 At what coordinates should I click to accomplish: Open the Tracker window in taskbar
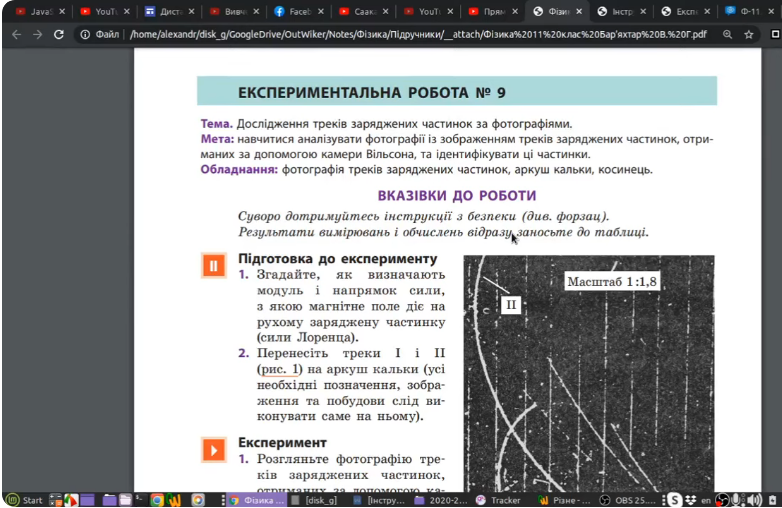click(x=499, y=500)
